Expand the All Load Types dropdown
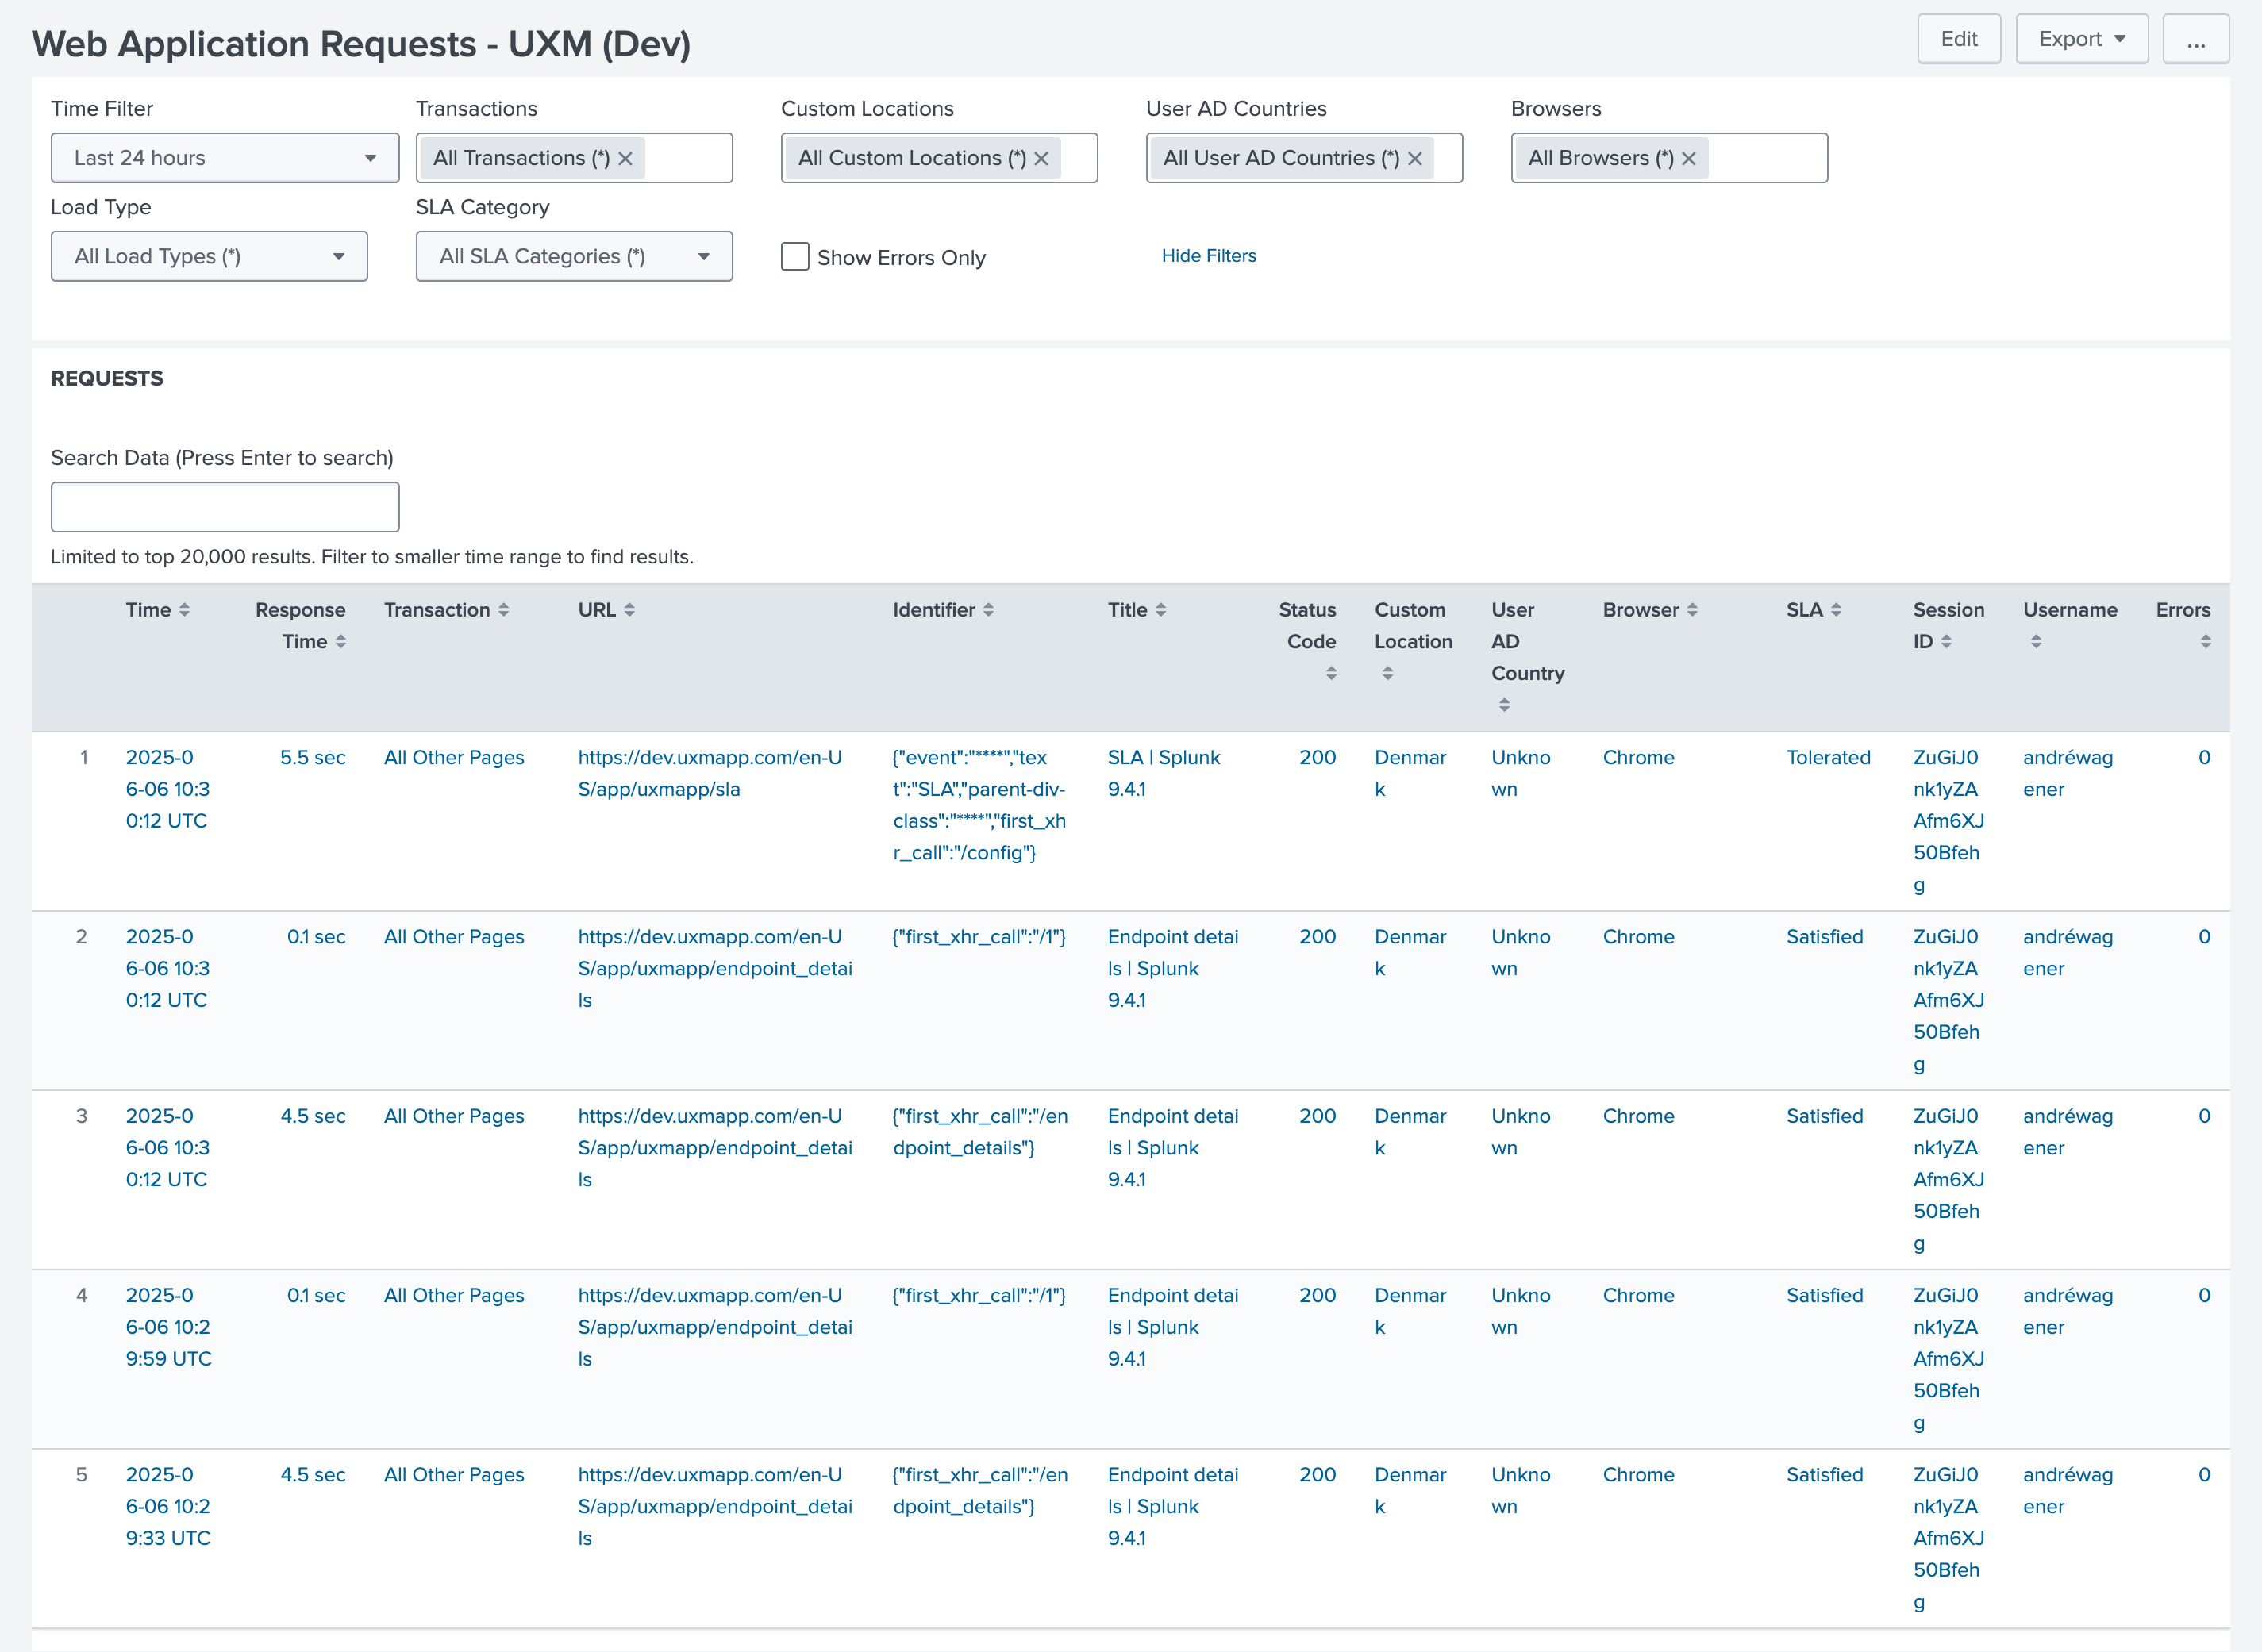 (209, 257)
